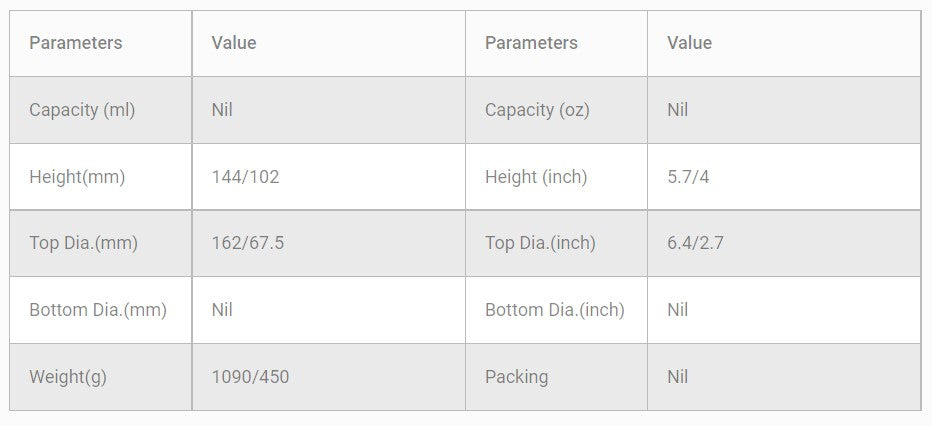Screen dimensions: 932x426
Task: Select the 144/102 height value
Action: coord(246,177)
